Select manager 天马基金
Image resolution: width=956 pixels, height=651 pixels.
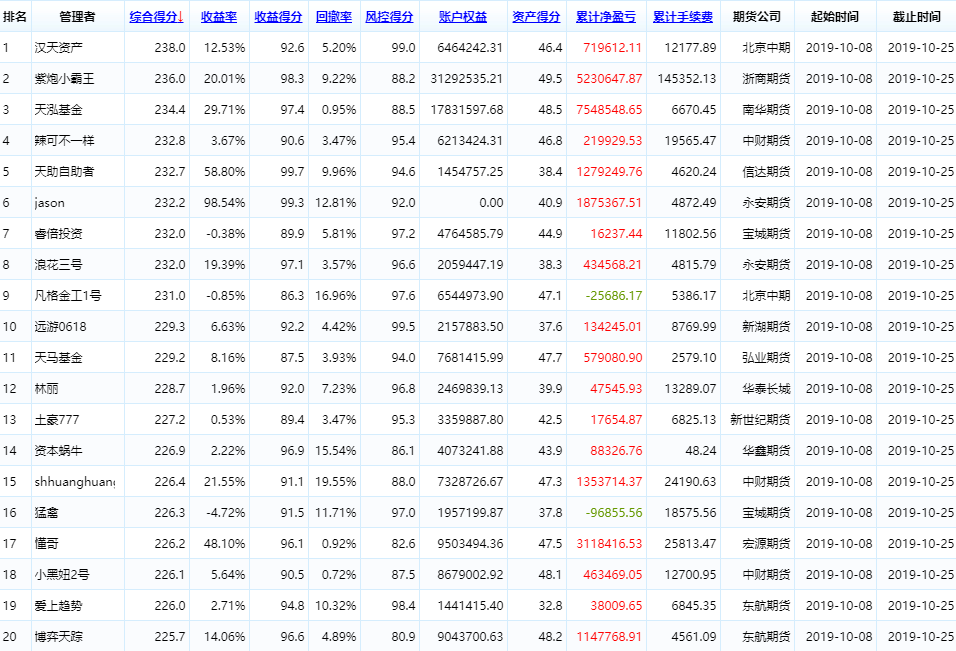[x=59, y=358]
